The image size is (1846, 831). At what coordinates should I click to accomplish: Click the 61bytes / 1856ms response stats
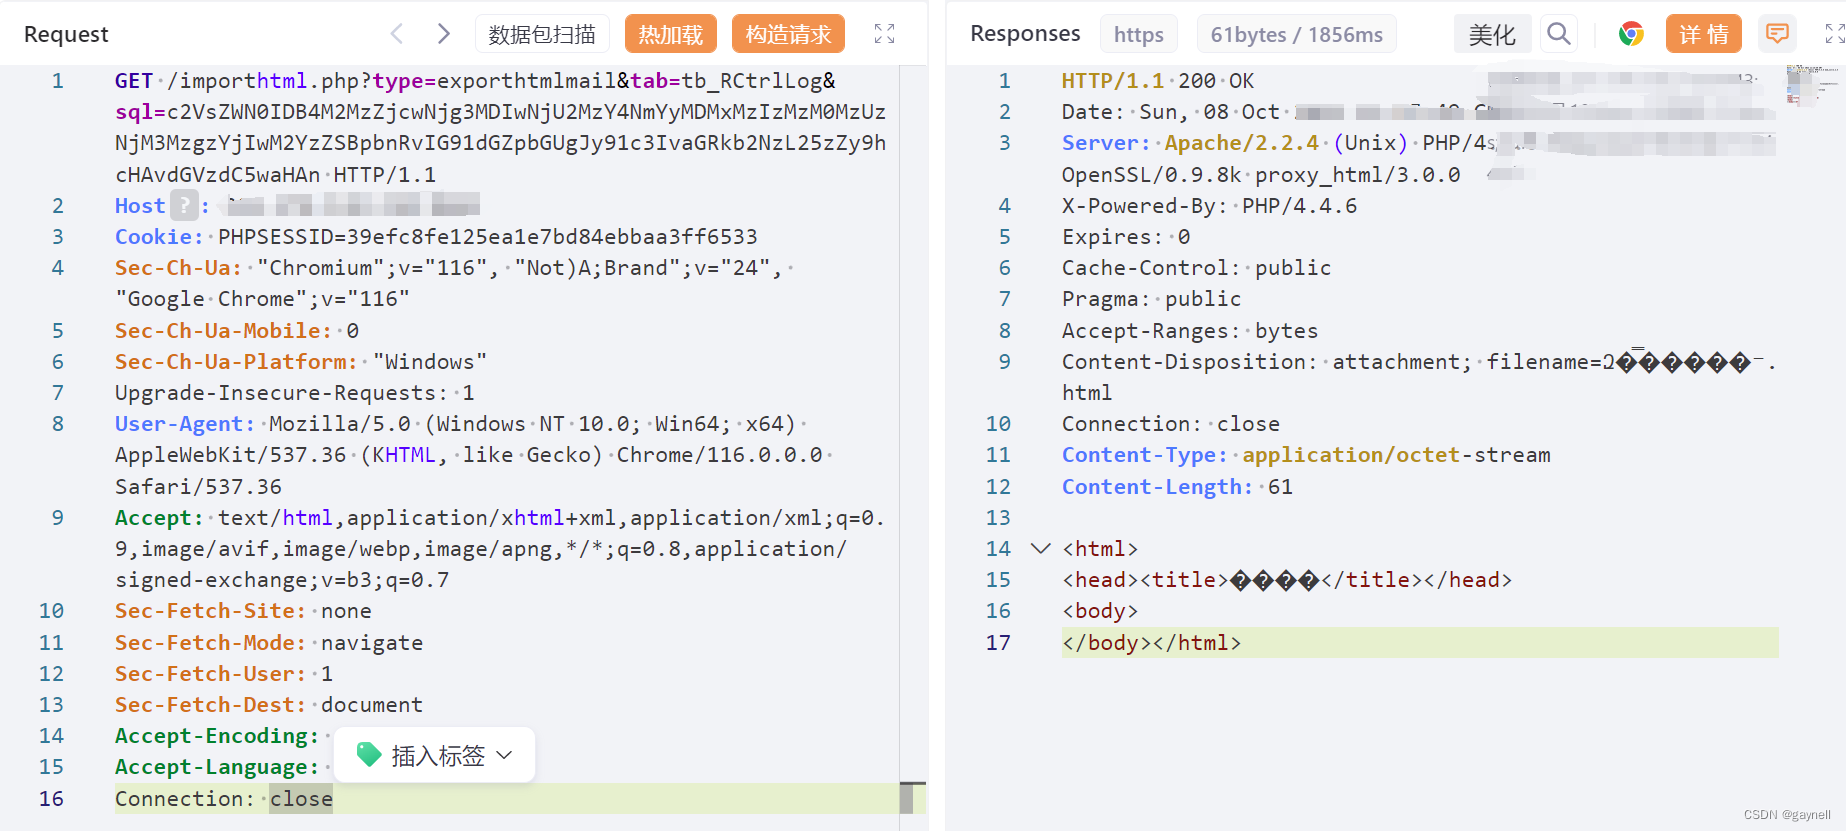[x=1296, y=34]
